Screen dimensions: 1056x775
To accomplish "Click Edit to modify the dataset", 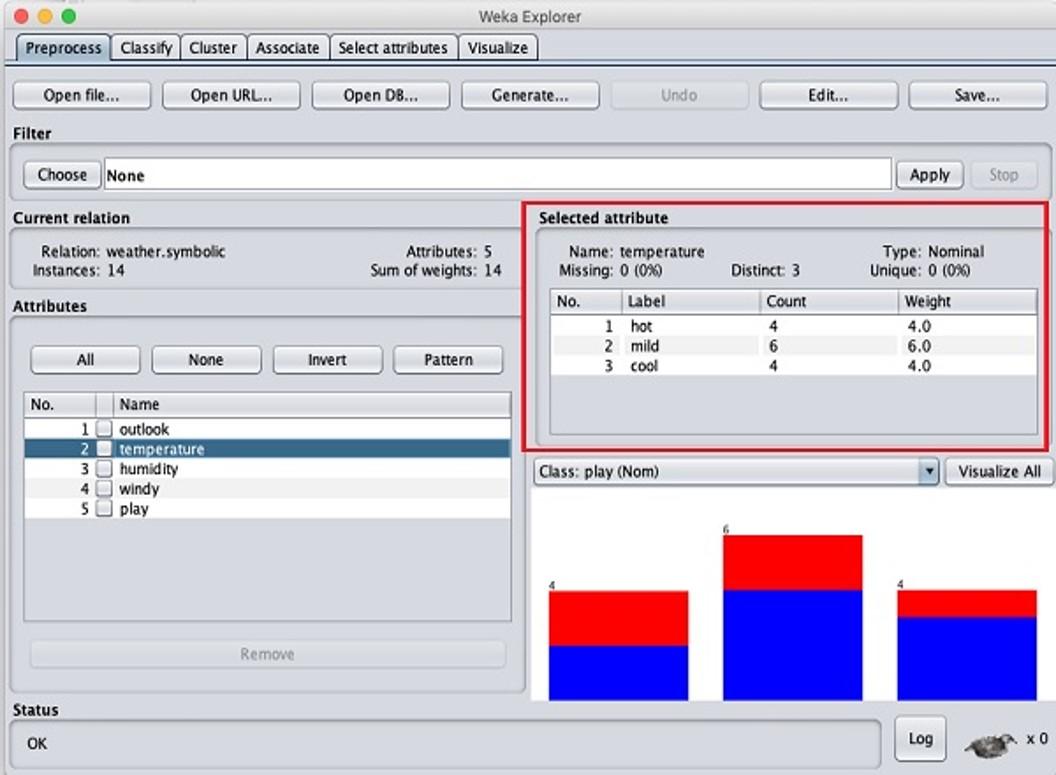I will pyautogui.click(x=828, y=95).
